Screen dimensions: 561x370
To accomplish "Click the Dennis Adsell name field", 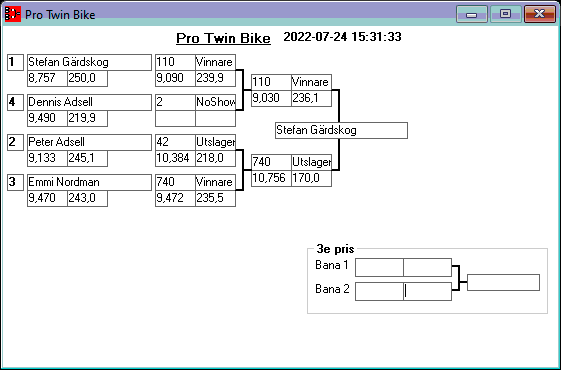I will pyautogui.click(x=89, y=102).
